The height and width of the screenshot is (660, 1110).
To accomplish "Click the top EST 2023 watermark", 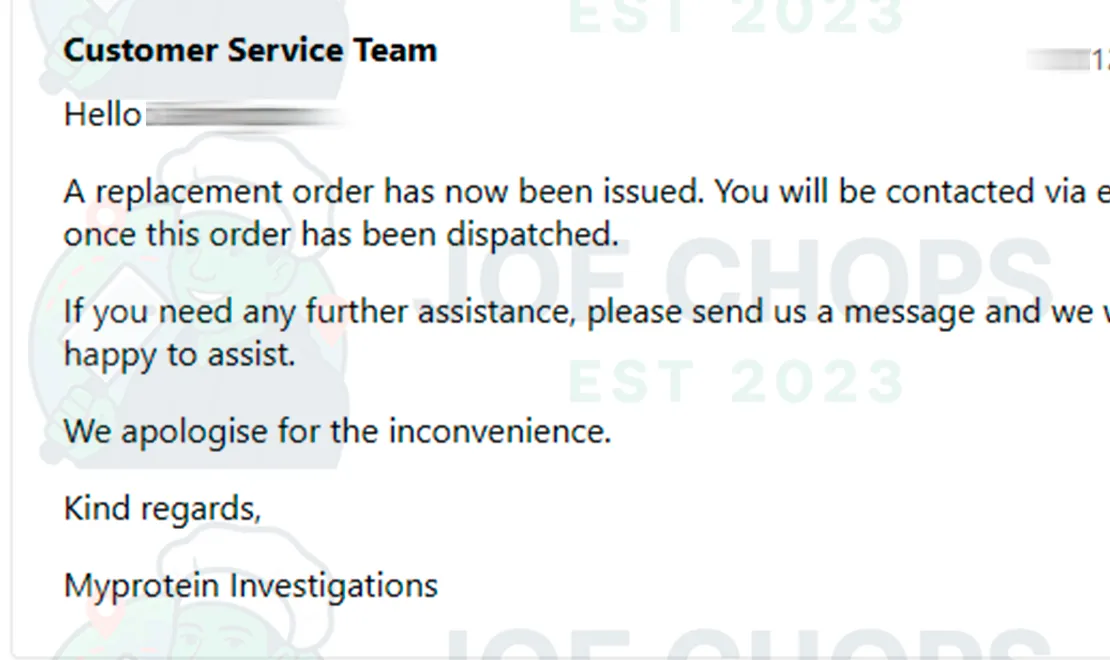I will click(737, 17).
